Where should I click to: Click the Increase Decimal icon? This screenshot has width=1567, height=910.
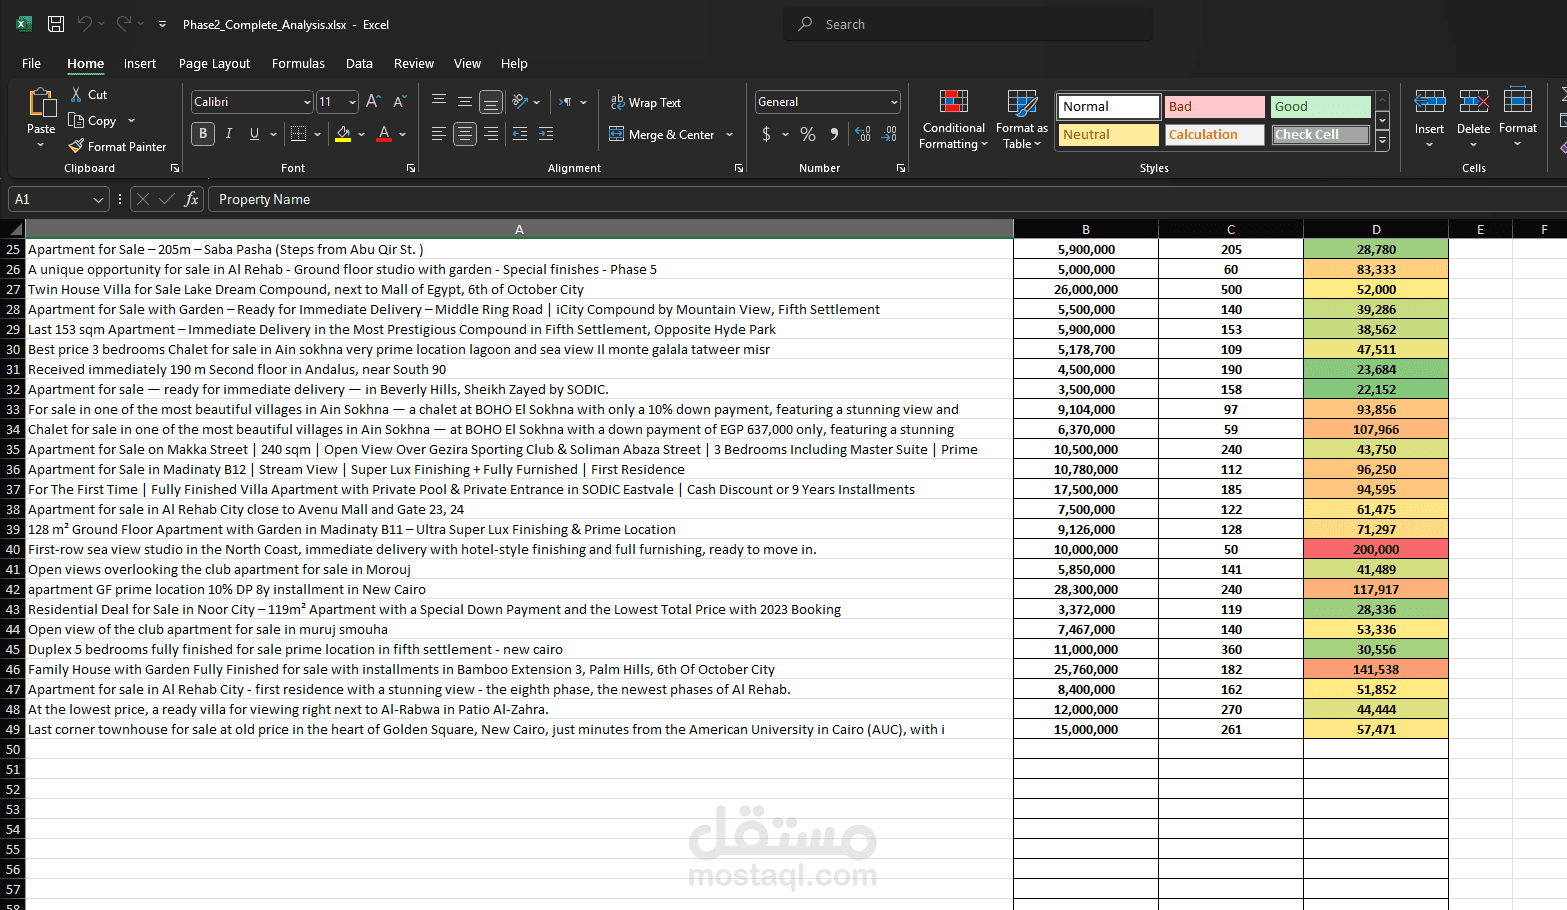[863, 134]
